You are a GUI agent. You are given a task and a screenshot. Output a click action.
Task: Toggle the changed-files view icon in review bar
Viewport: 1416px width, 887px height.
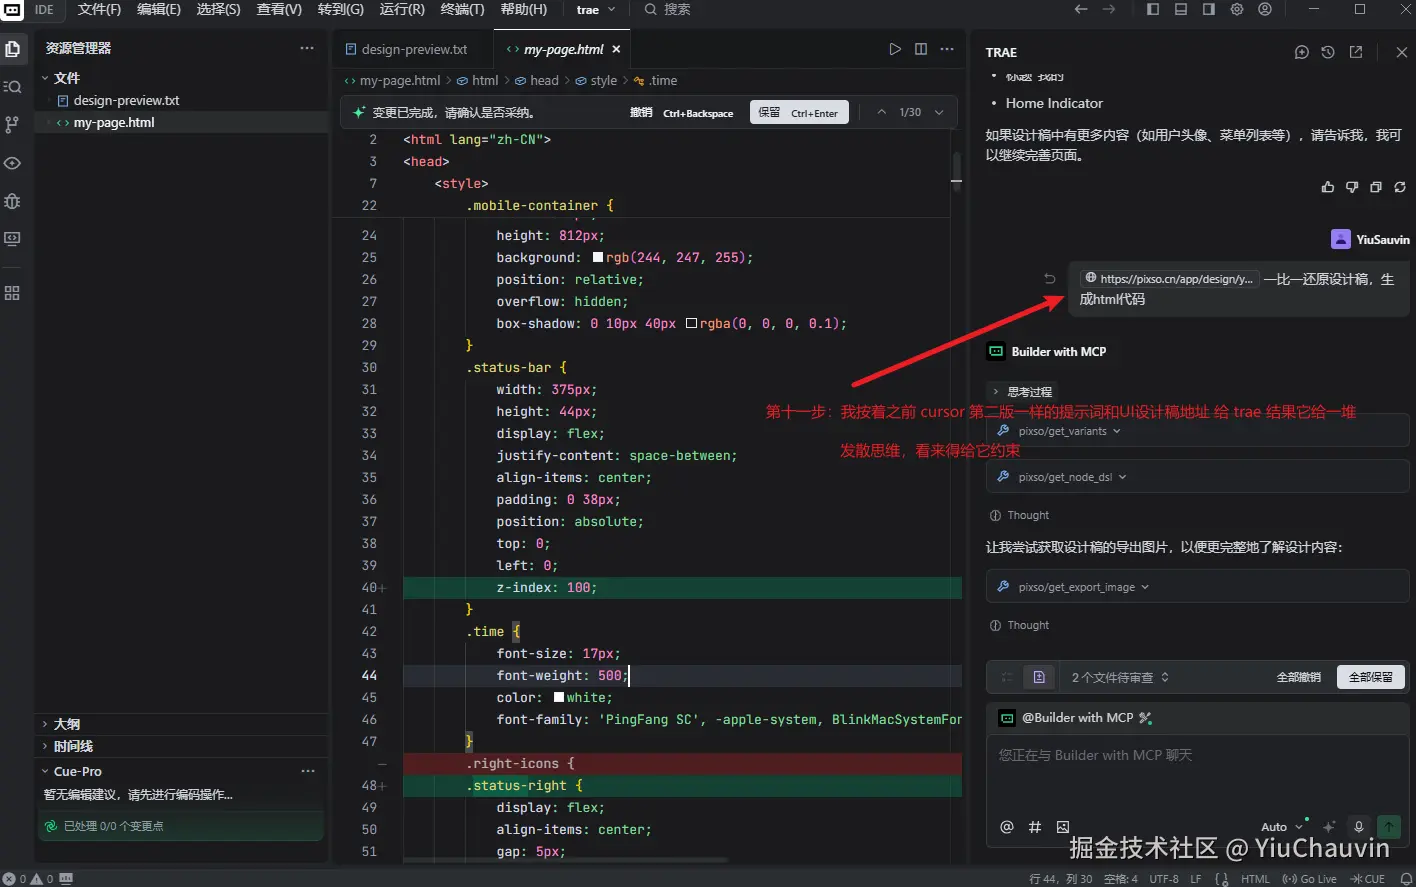[1039, 677]
